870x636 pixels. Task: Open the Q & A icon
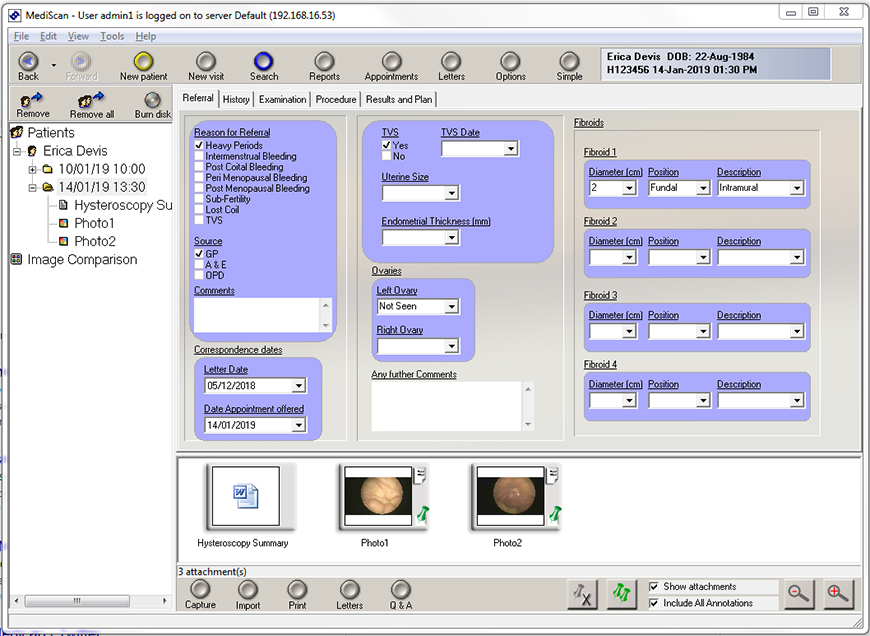401,589
